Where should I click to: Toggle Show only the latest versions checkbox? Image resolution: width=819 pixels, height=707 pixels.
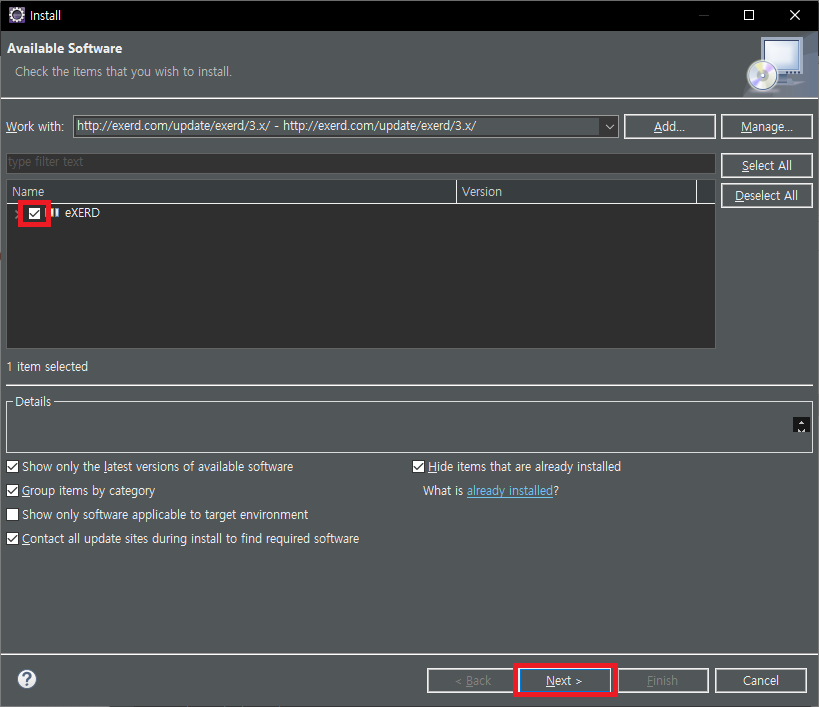tap(13, 466)
